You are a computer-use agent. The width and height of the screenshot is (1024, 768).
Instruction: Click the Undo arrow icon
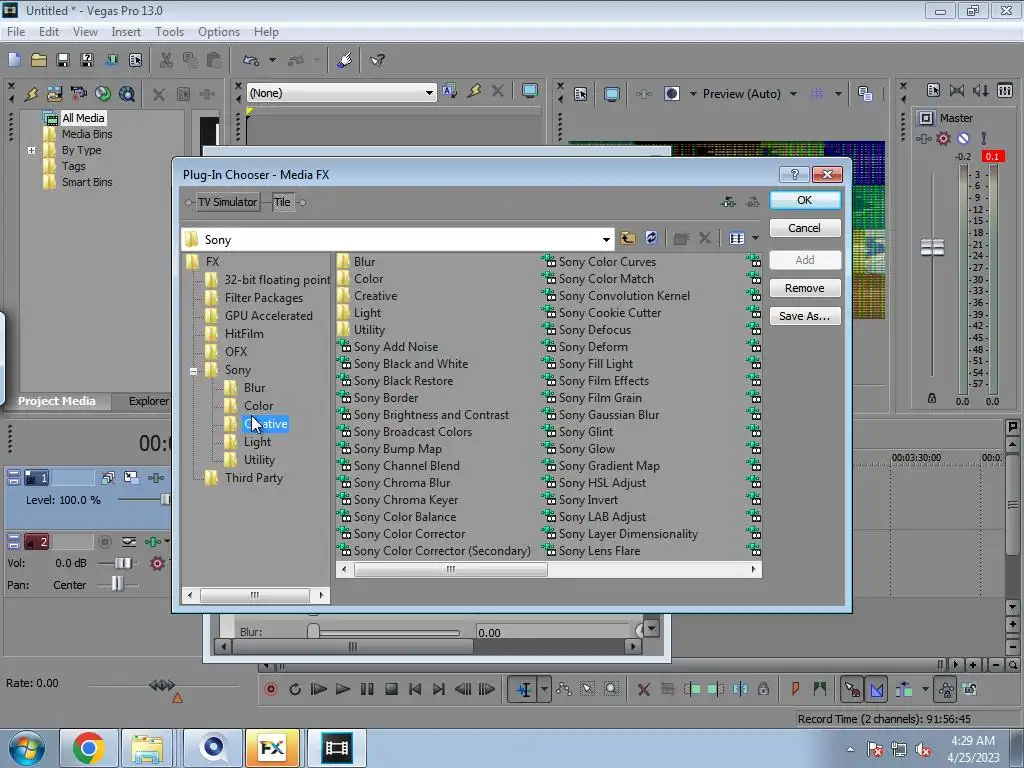(x=251, y=60)
